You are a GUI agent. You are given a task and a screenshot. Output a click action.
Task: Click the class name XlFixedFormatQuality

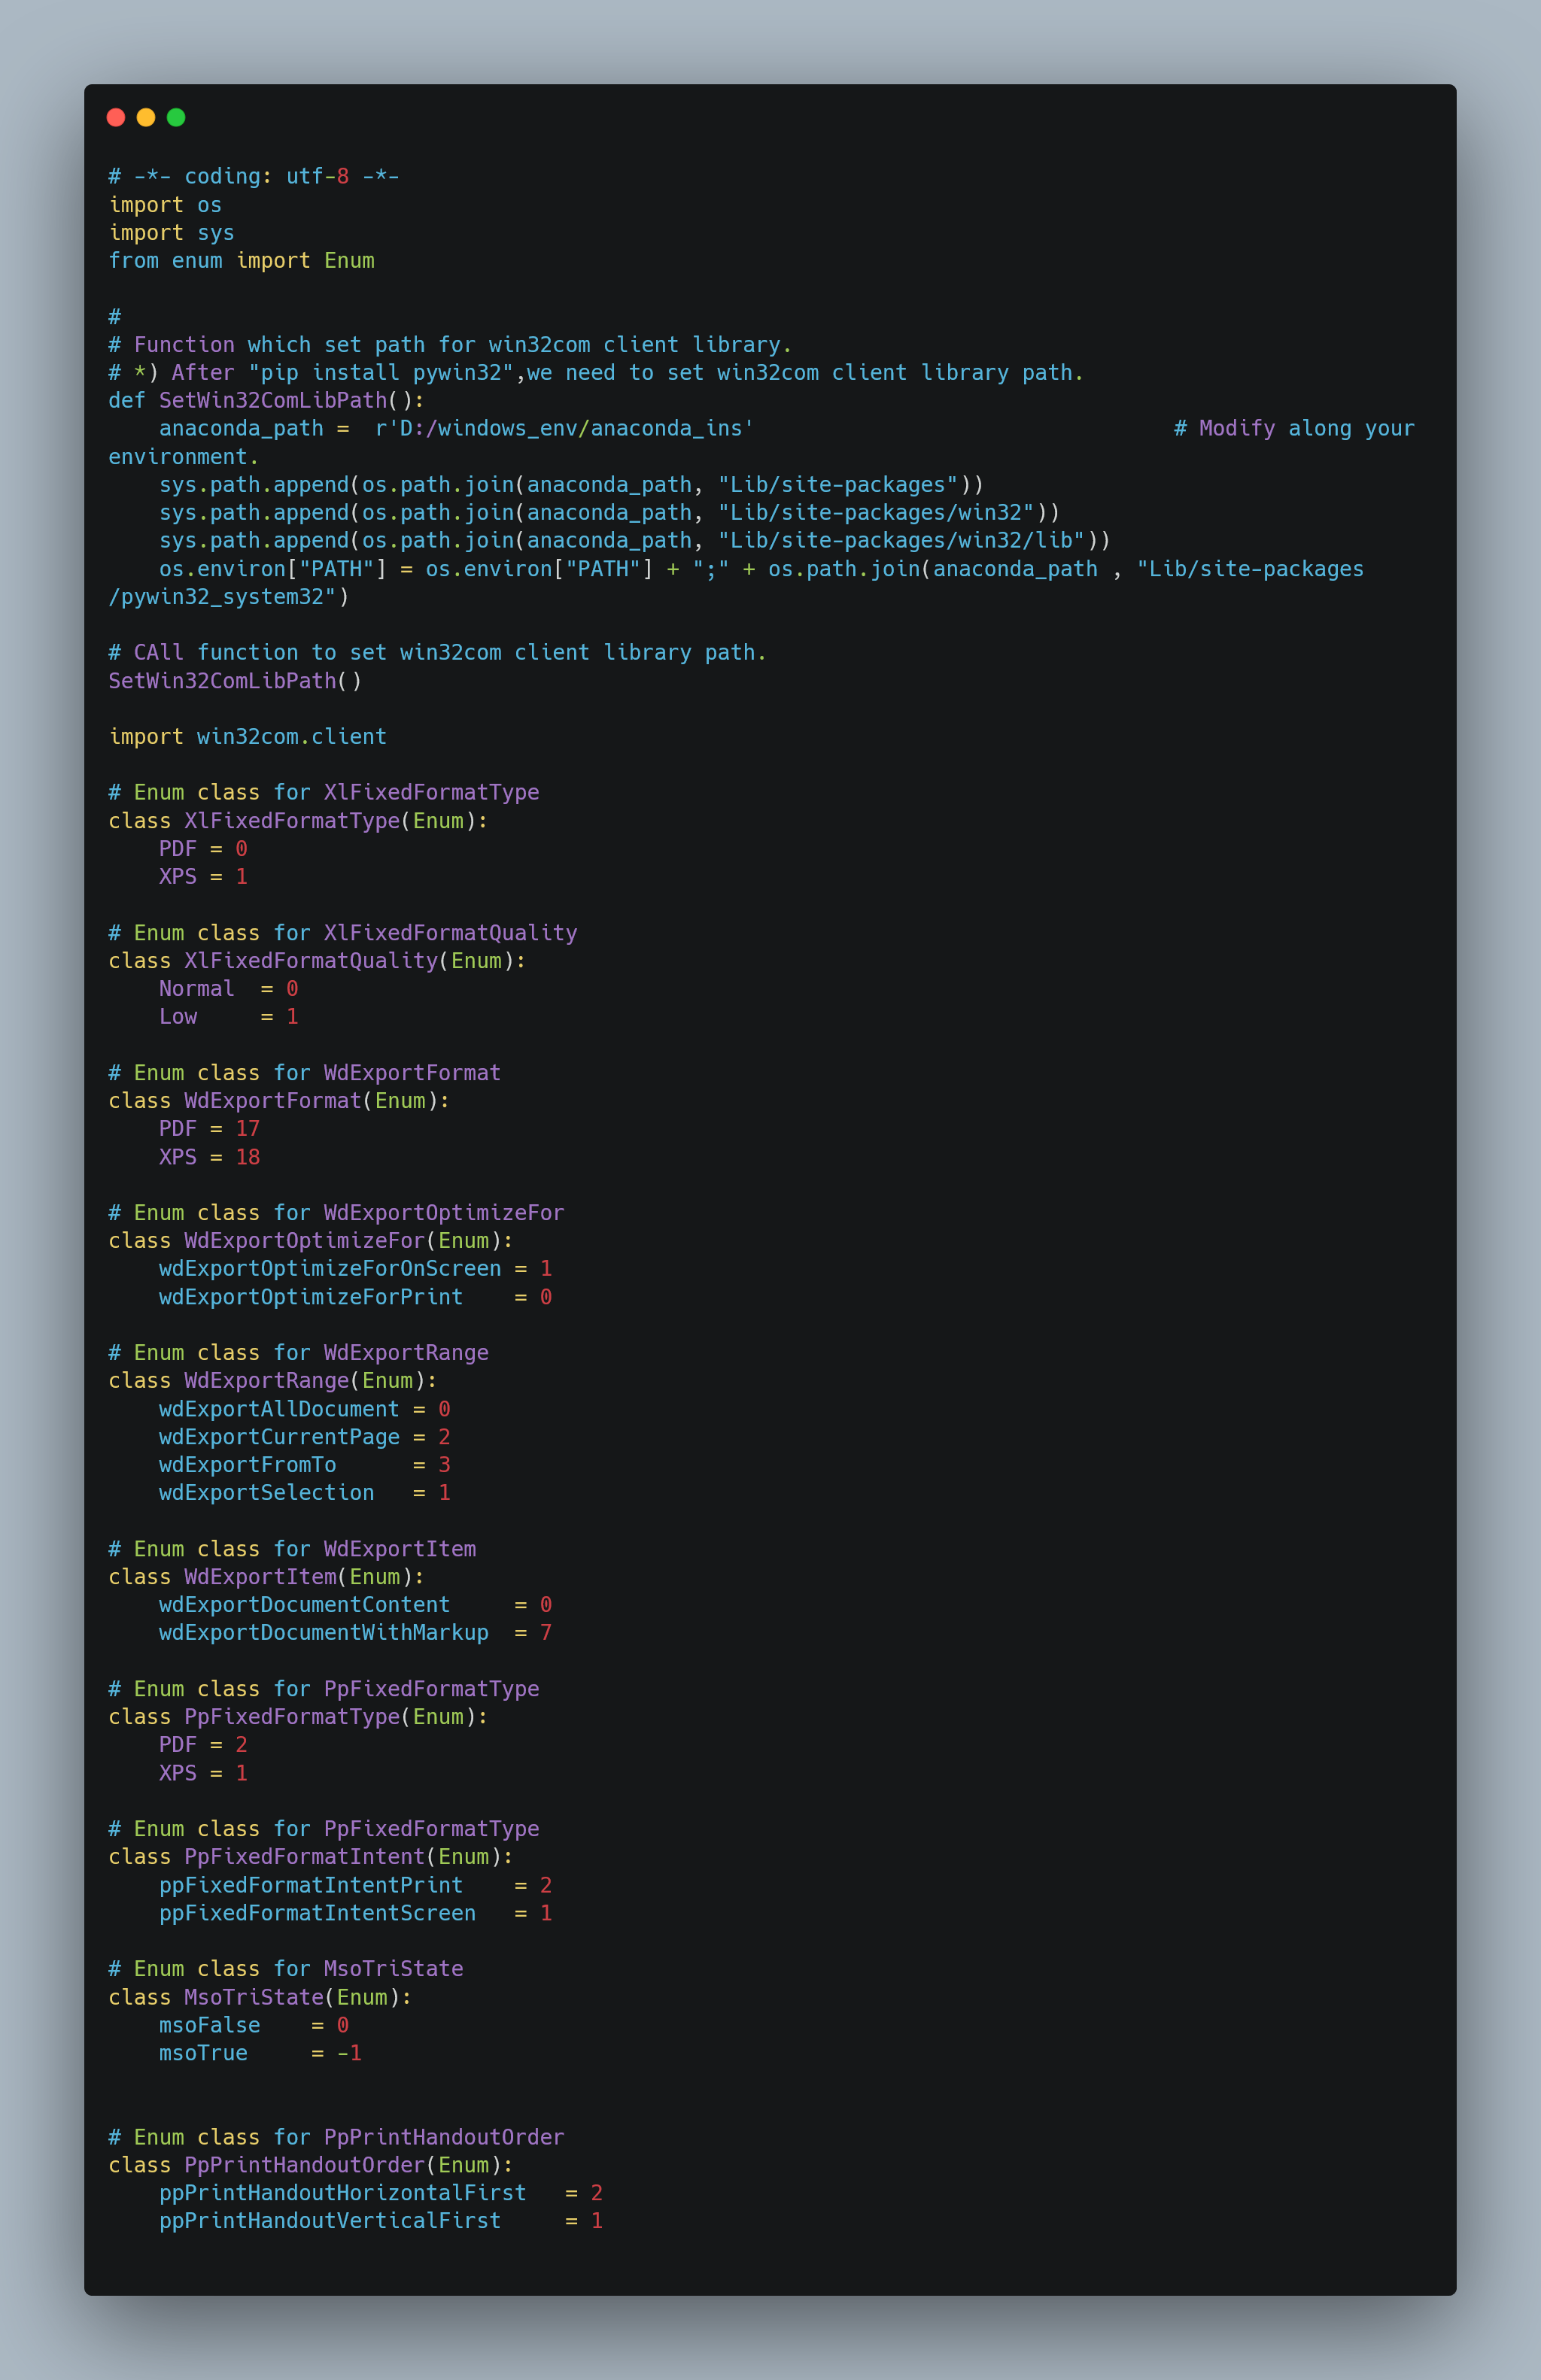tap(310, 960)
